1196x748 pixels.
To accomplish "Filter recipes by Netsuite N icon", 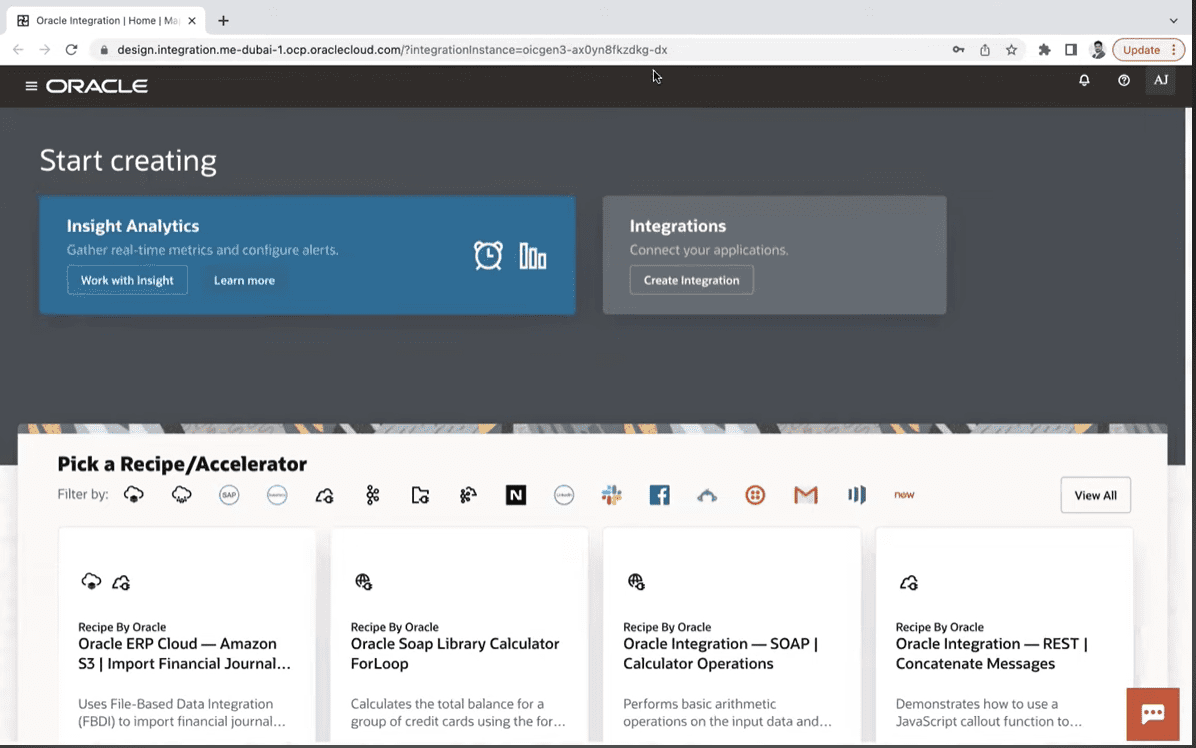I will [x=516, y=495].
